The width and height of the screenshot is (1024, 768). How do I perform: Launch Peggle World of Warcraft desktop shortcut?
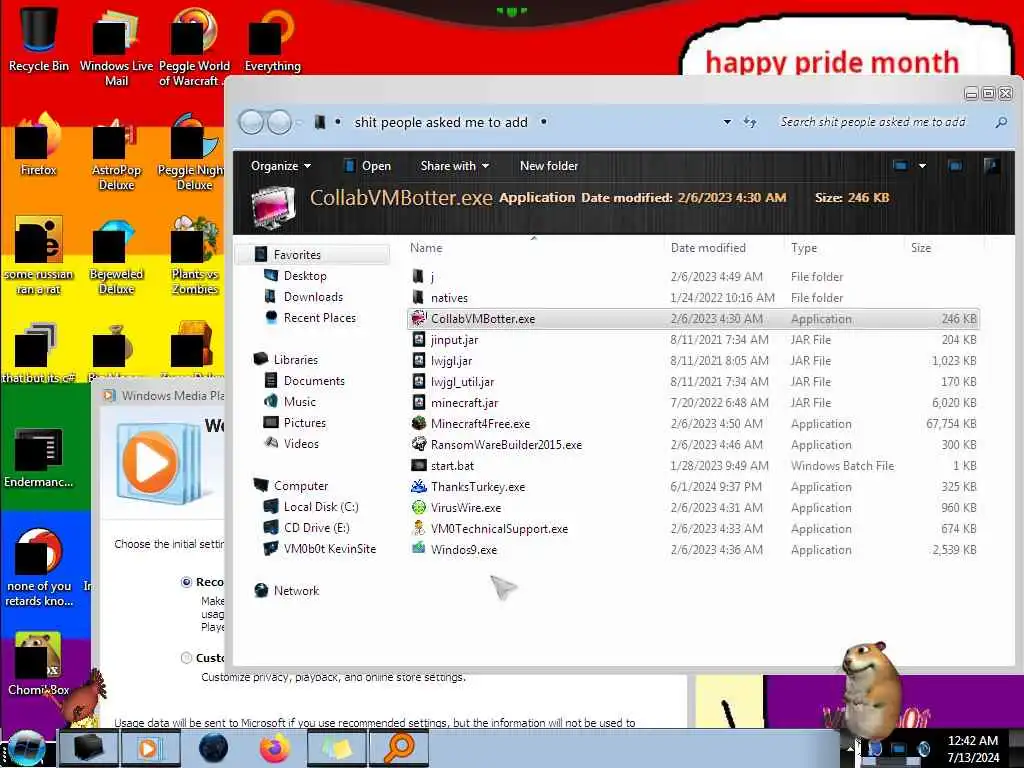[194, 47]
